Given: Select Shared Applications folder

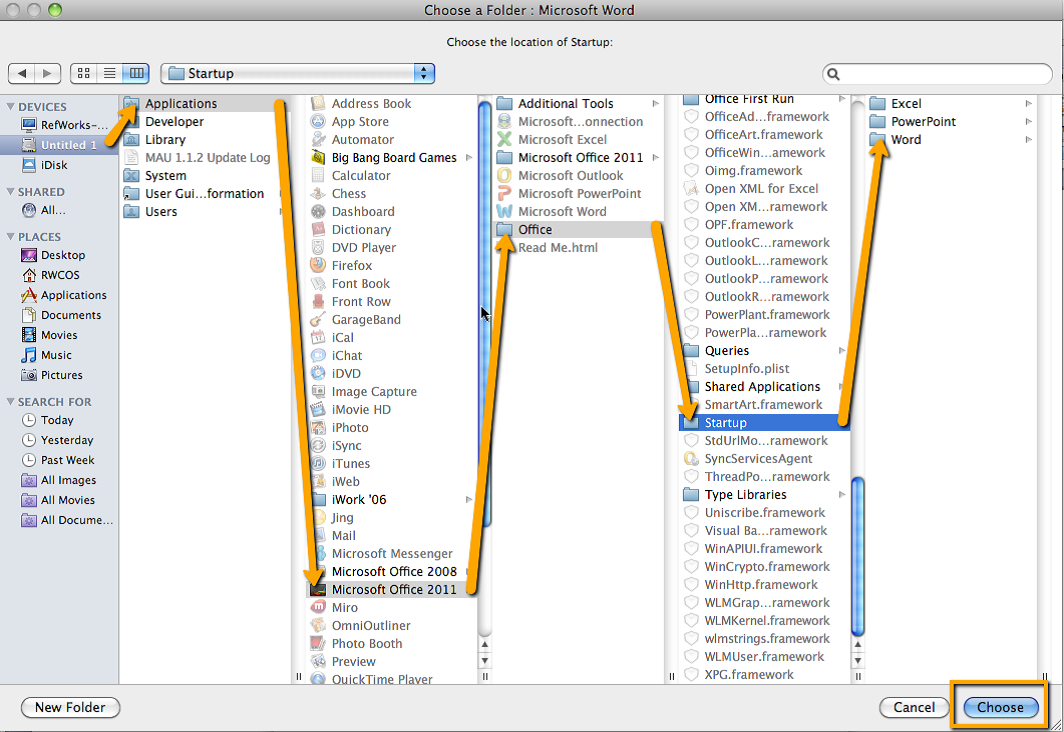Looking at the screenshot, I should point(765,386).
